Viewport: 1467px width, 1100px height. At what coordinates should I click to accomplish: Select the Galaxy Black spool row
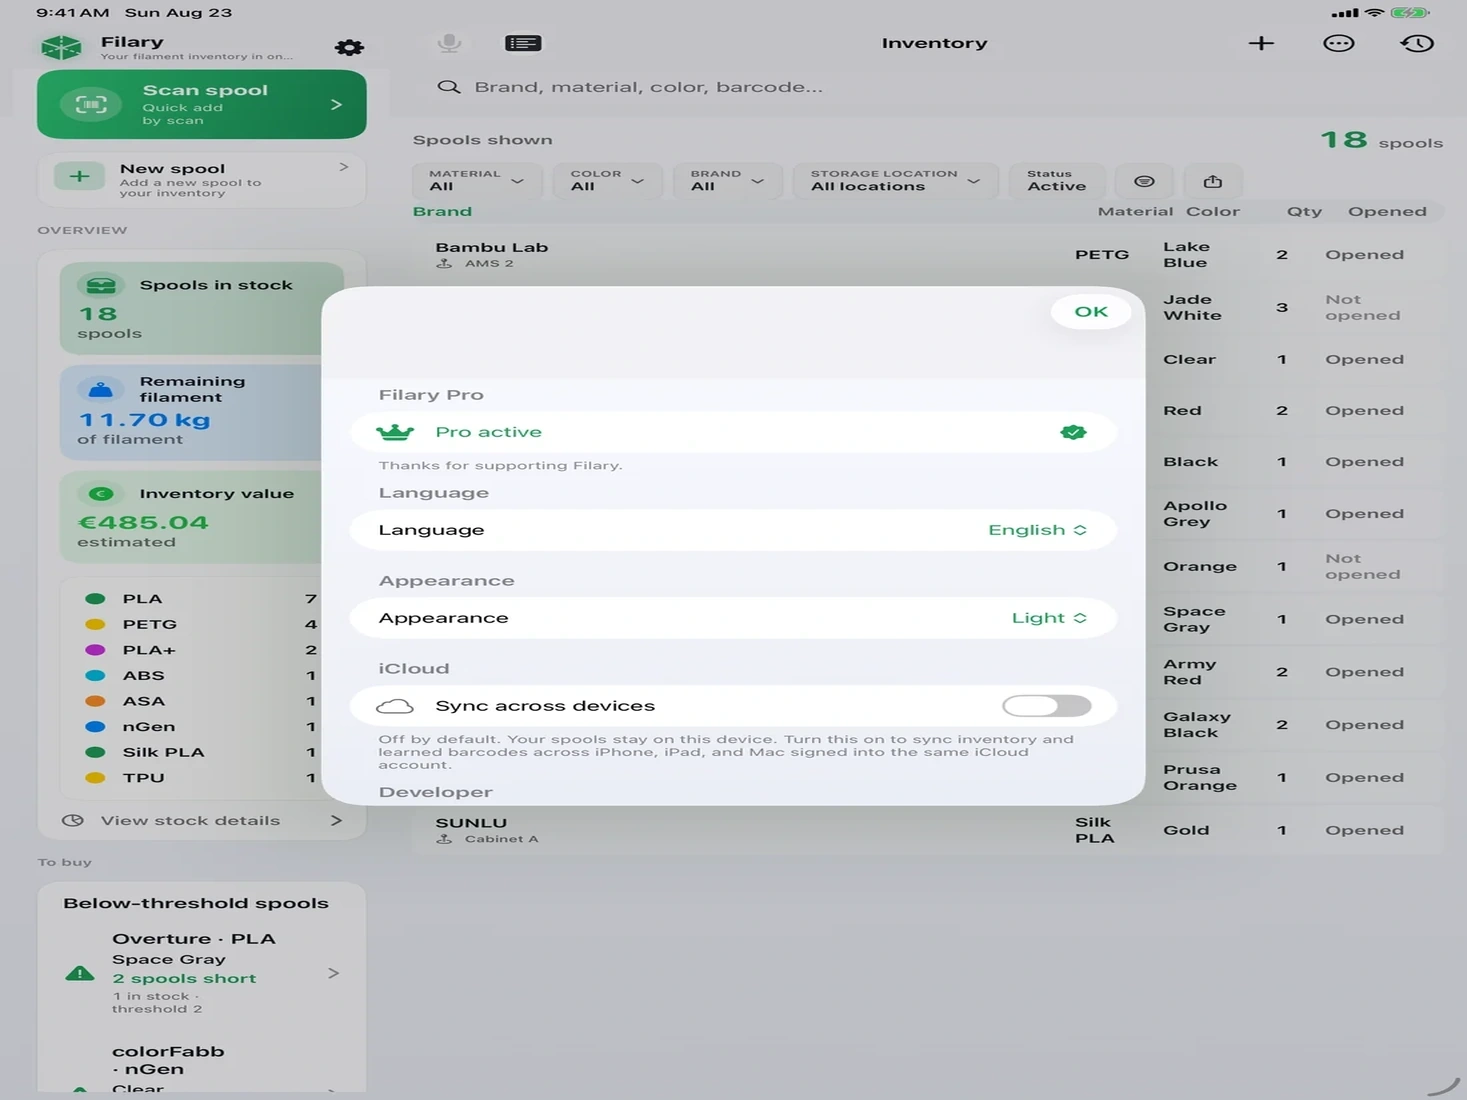[x=1295, y=725]
